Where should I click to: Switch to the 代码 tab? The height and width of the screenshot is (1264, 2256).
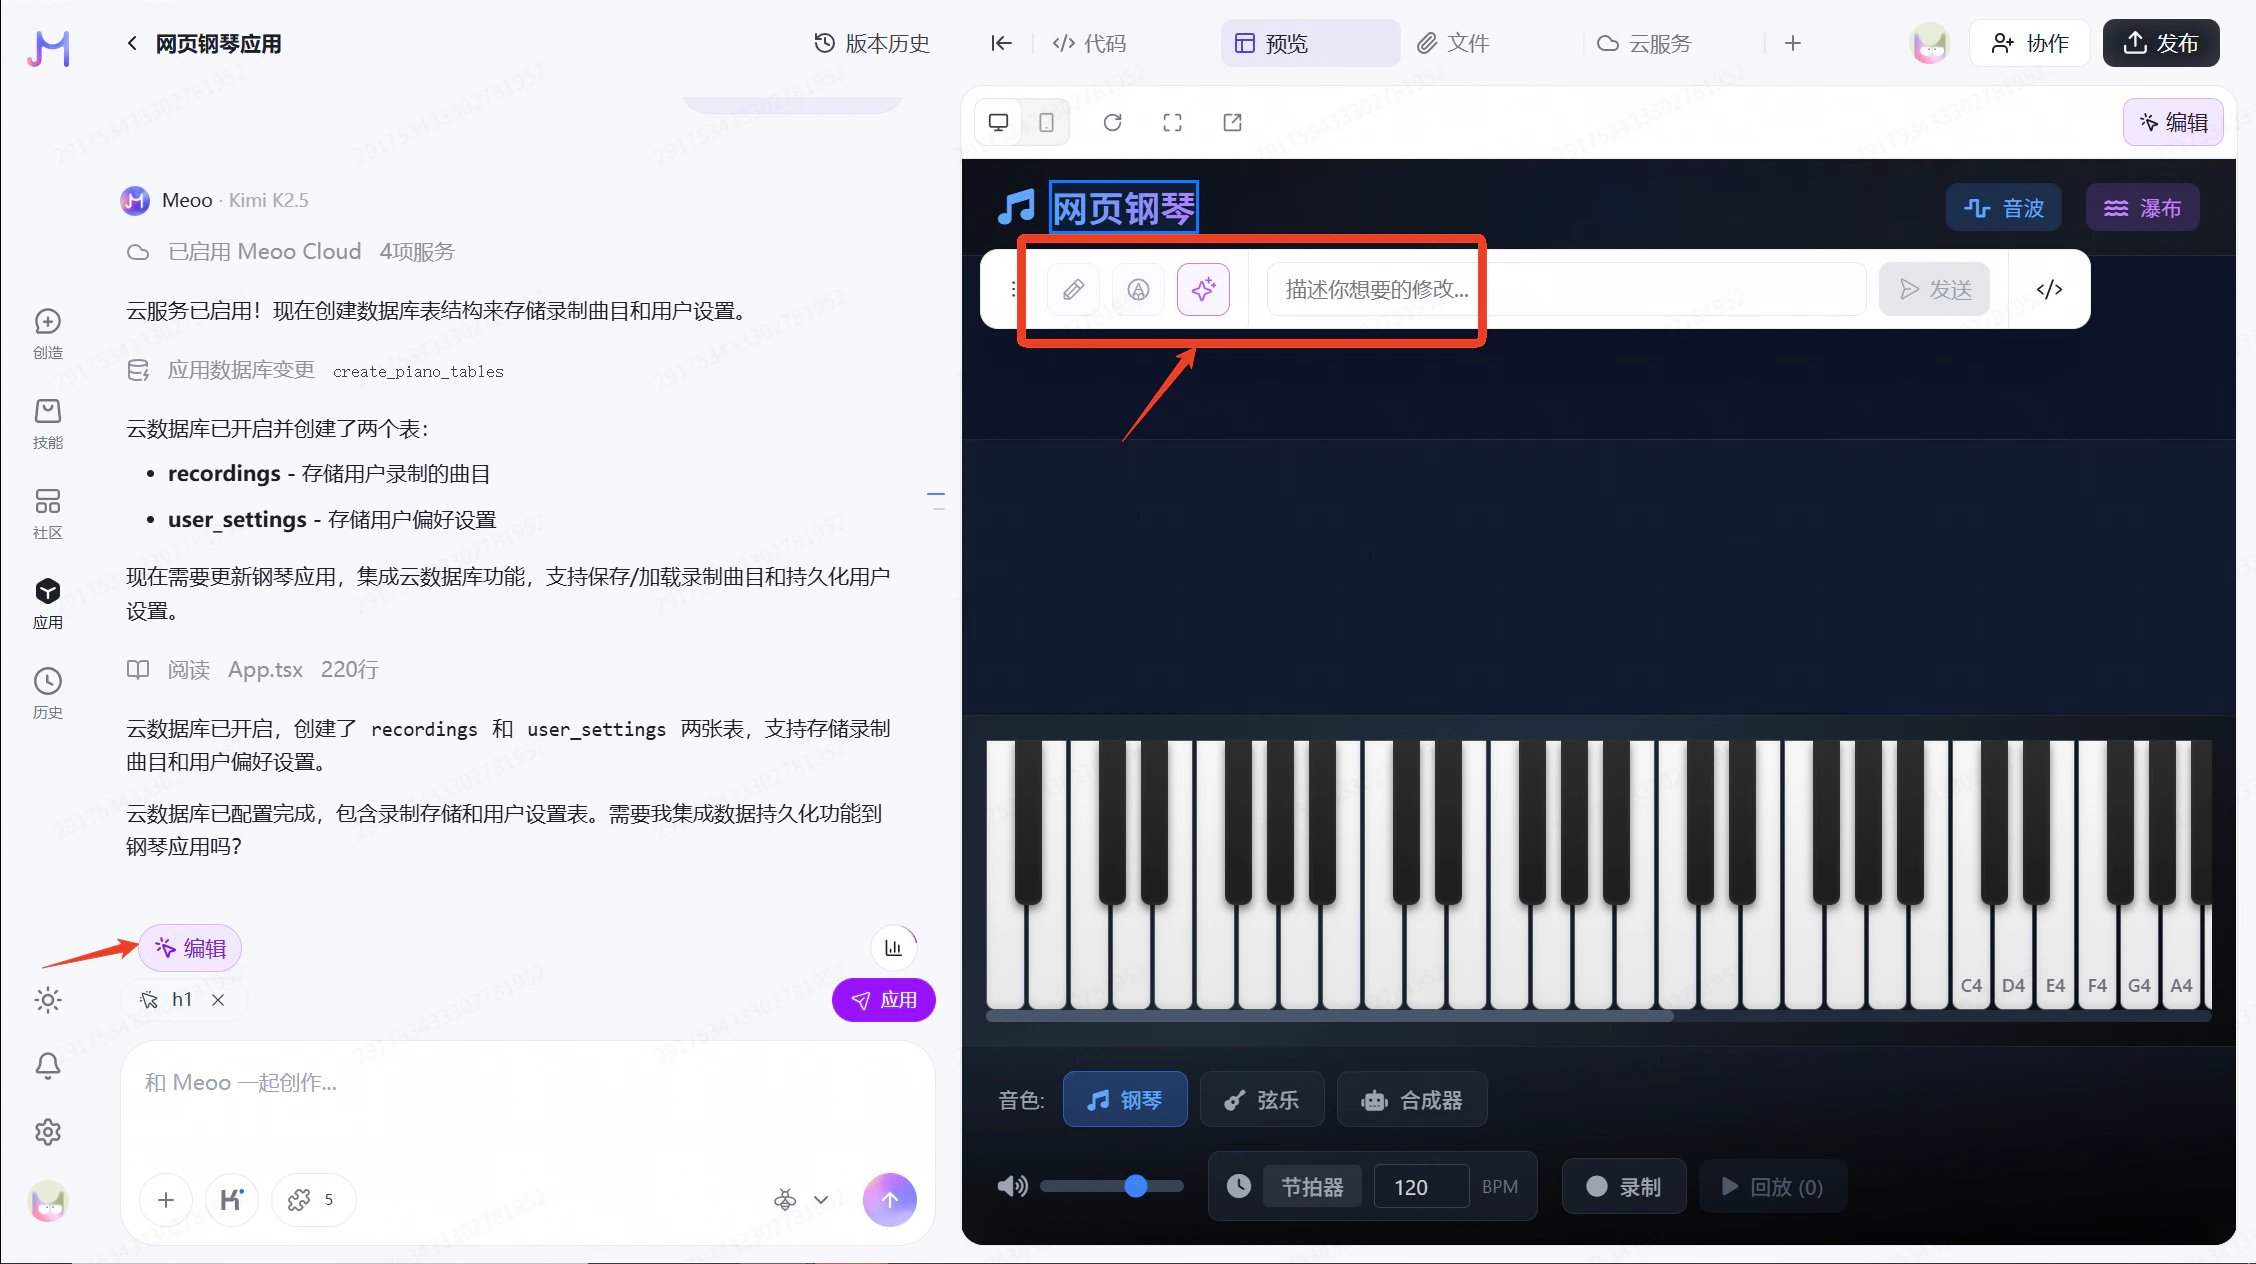[1090, 43]
